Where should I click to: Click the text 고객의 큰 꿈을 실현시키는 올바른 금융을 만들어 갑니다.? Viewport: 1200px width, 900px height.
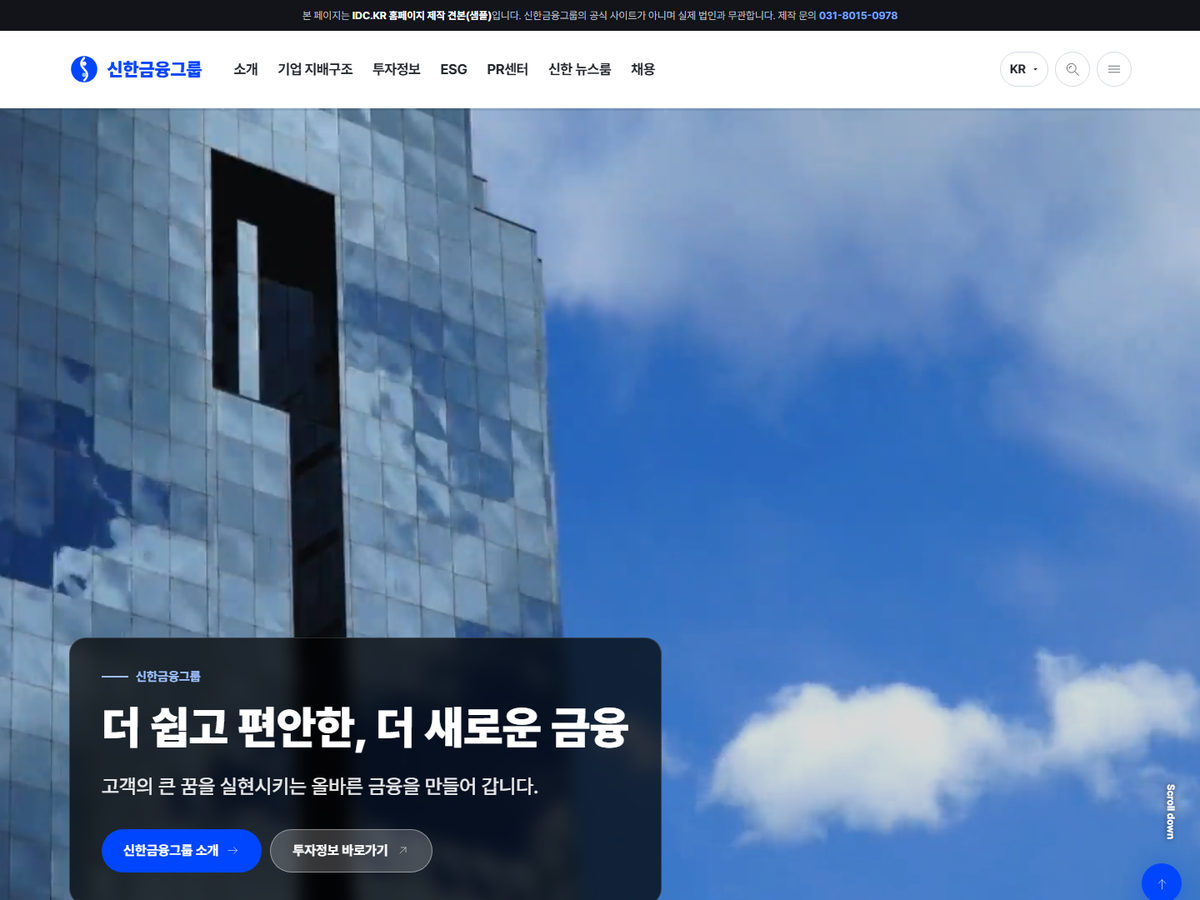320,786
